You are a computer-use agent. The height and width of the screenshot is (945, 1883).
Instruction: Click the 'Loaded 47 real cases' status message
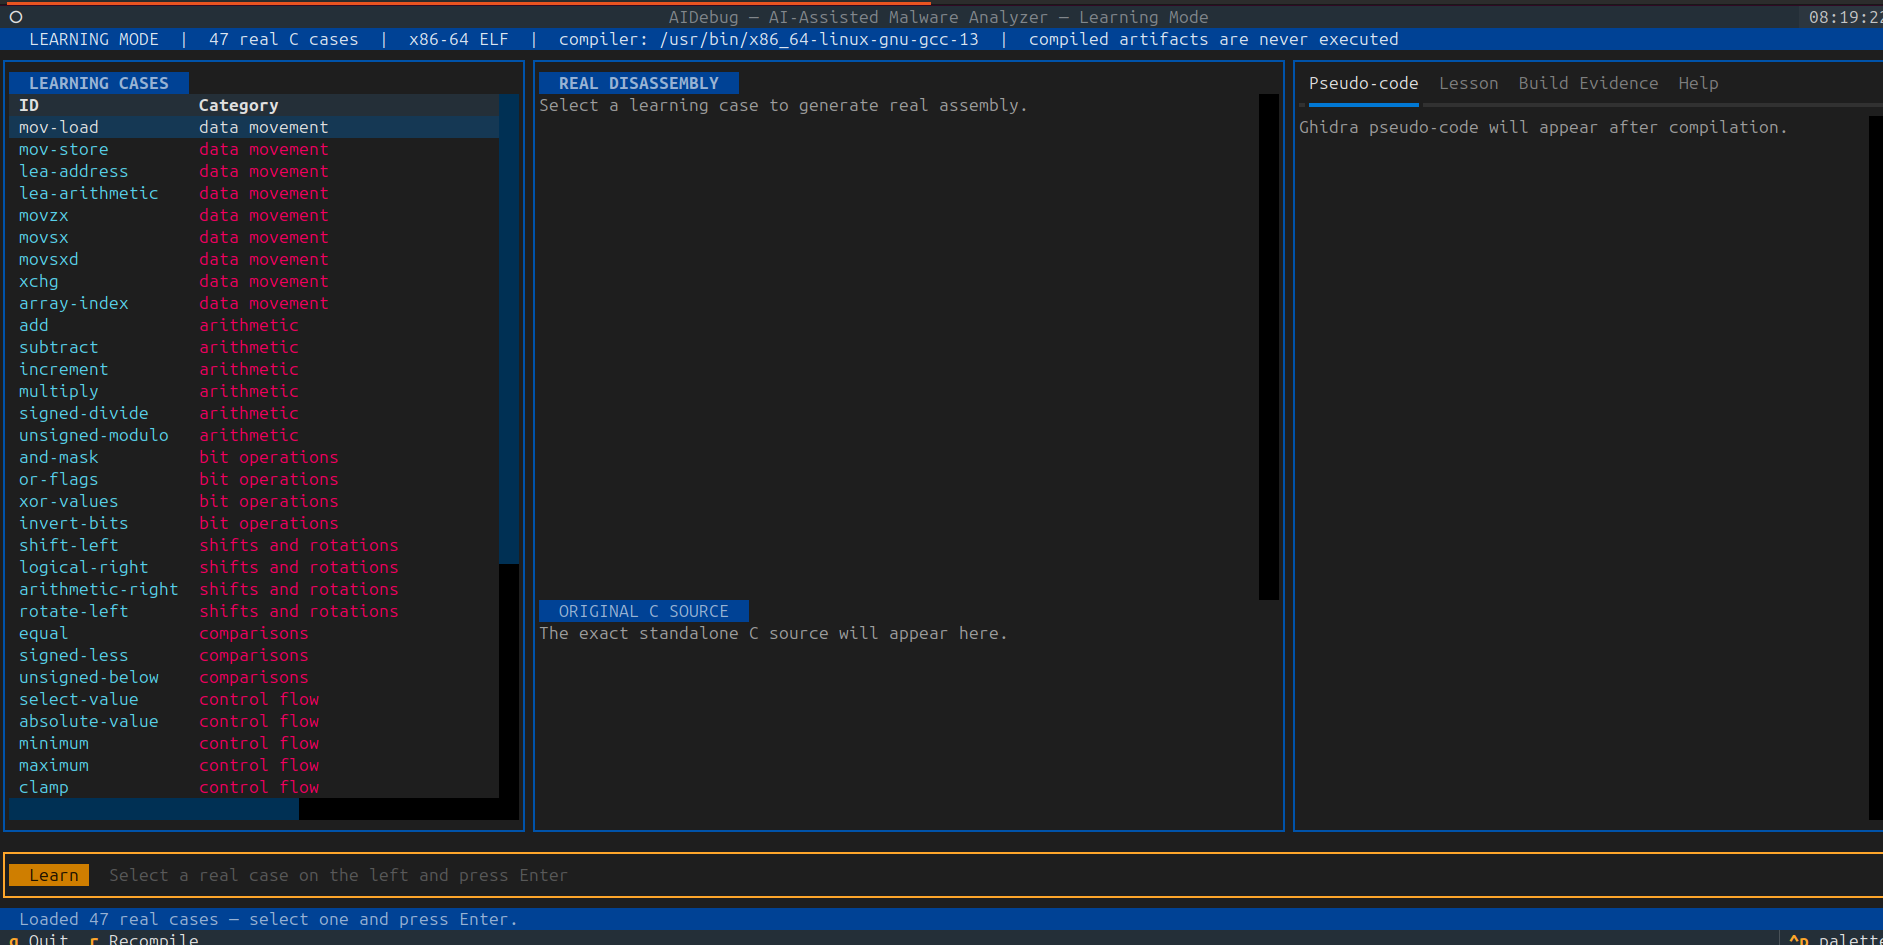[x=268, y=919]
